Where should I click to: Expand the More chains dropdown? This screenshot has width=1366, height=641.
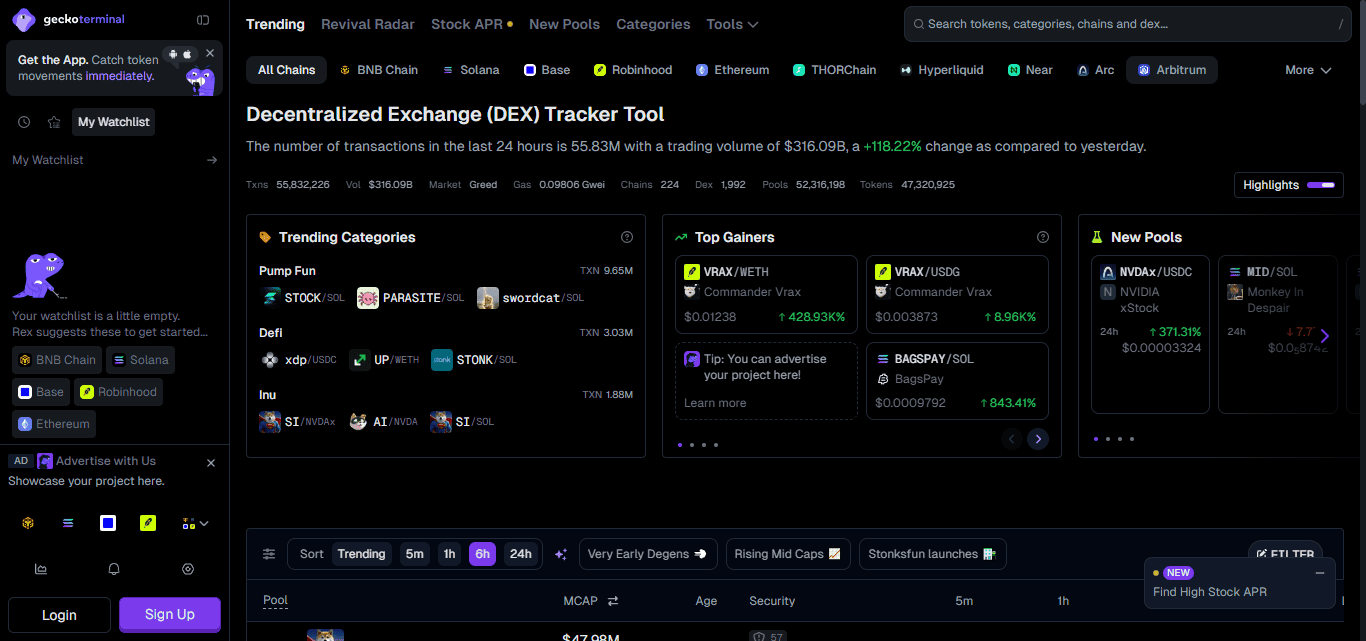(x=1309, y=70)
